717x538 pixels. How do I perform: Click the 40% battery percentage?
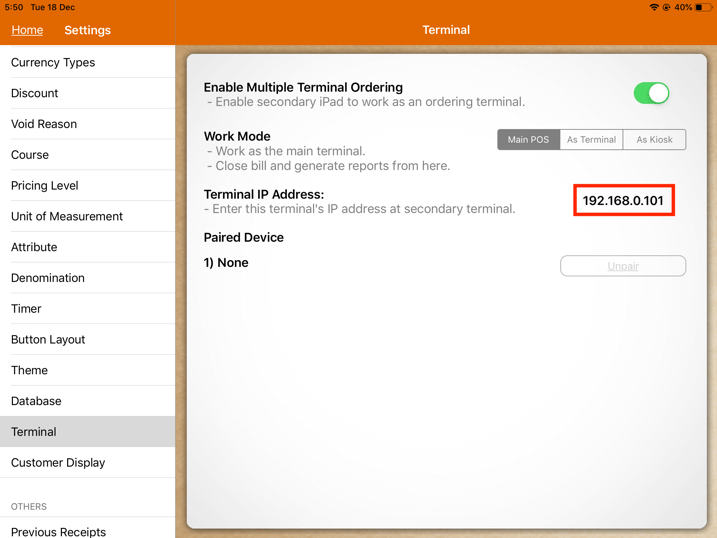[x=683, y=7]
